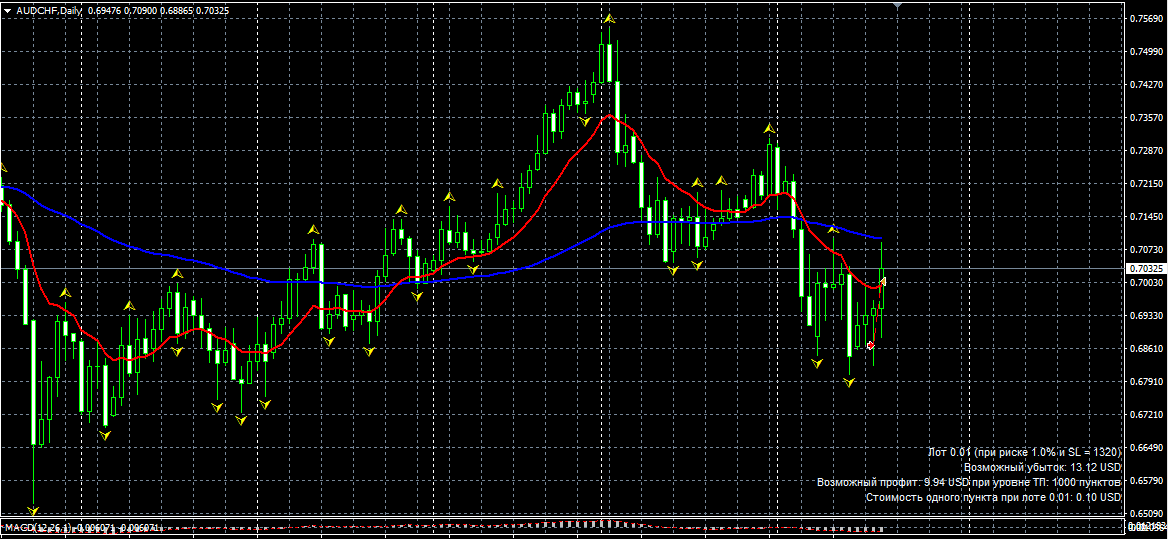Click the open value 0.69476 in the header
Image resolution: width=1168 pixels, height=539 pixels.
(103, 10)
